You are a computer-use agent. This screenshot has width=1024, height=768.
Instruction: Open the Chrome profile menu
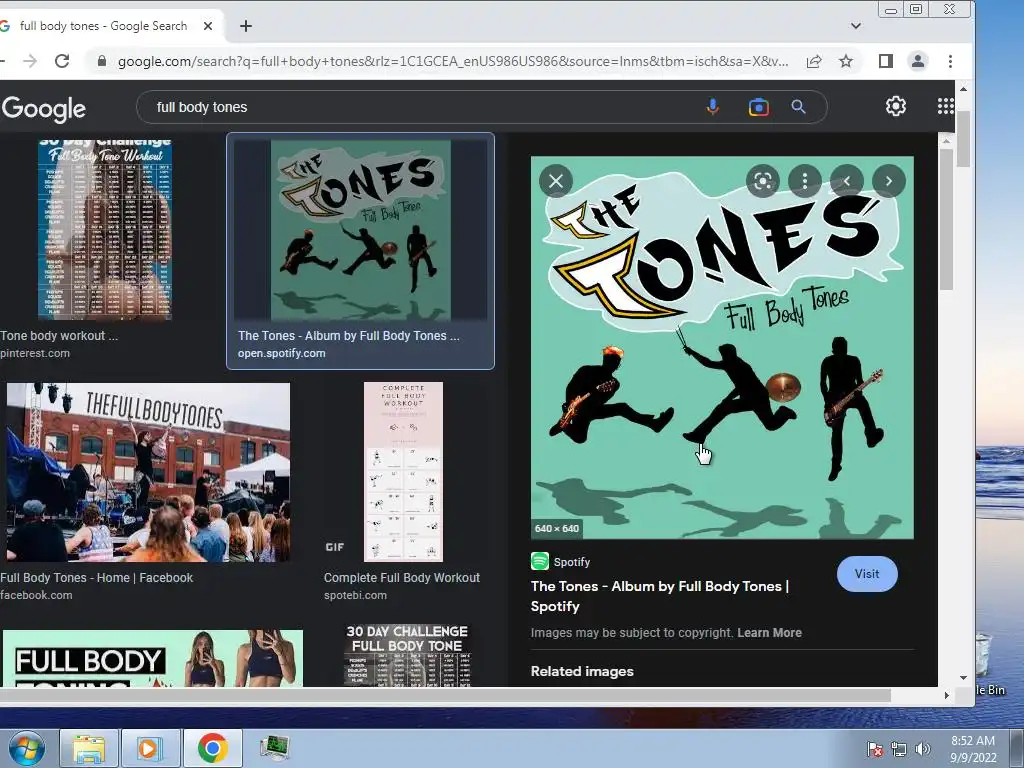pos(918,61)
